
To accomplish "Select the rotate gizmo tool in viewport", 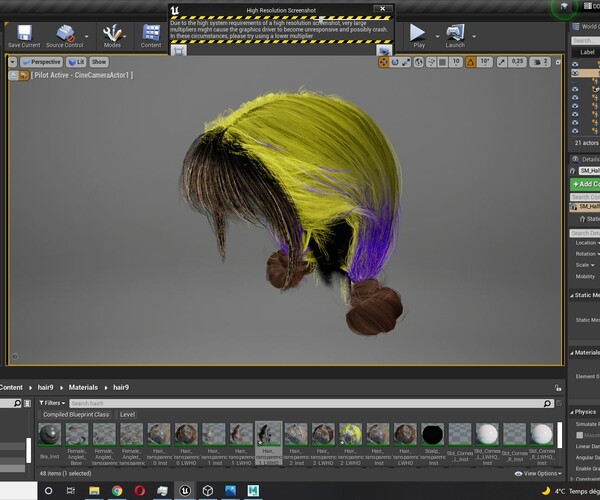I will [x=395, y=62].
